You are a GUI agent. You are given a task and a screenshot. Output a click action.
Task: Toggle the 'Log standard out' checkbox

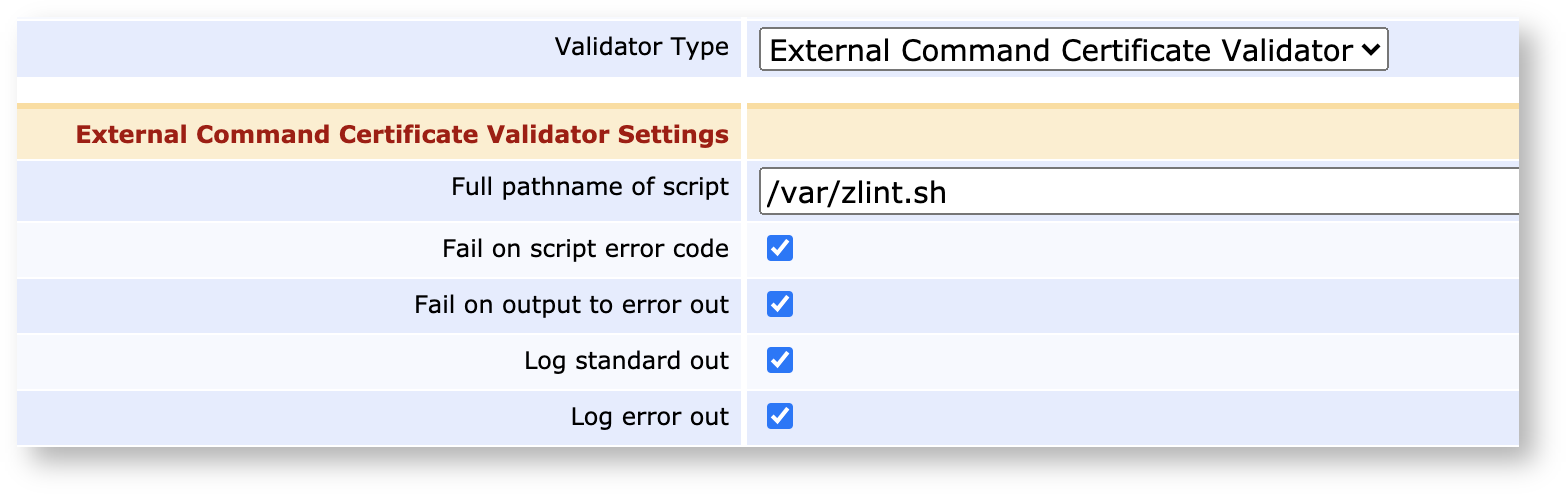point(780,361)
